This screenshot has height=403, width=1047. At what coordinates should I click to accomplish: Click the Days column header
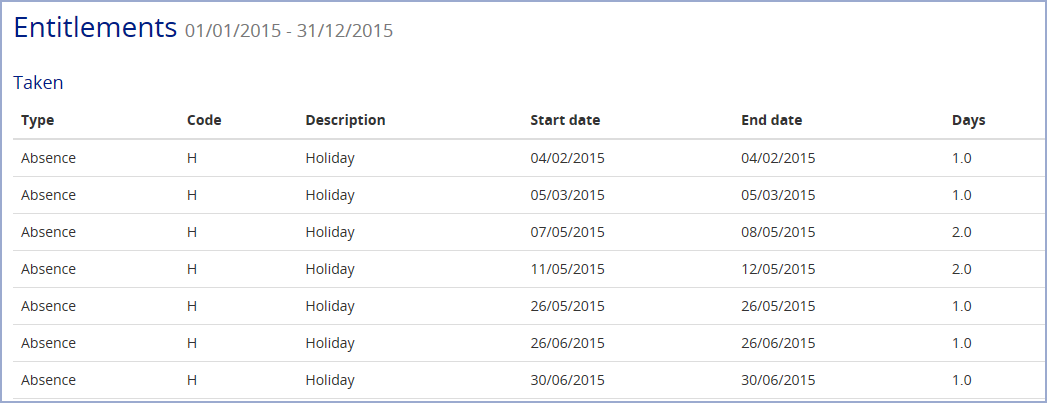(968, 120)
